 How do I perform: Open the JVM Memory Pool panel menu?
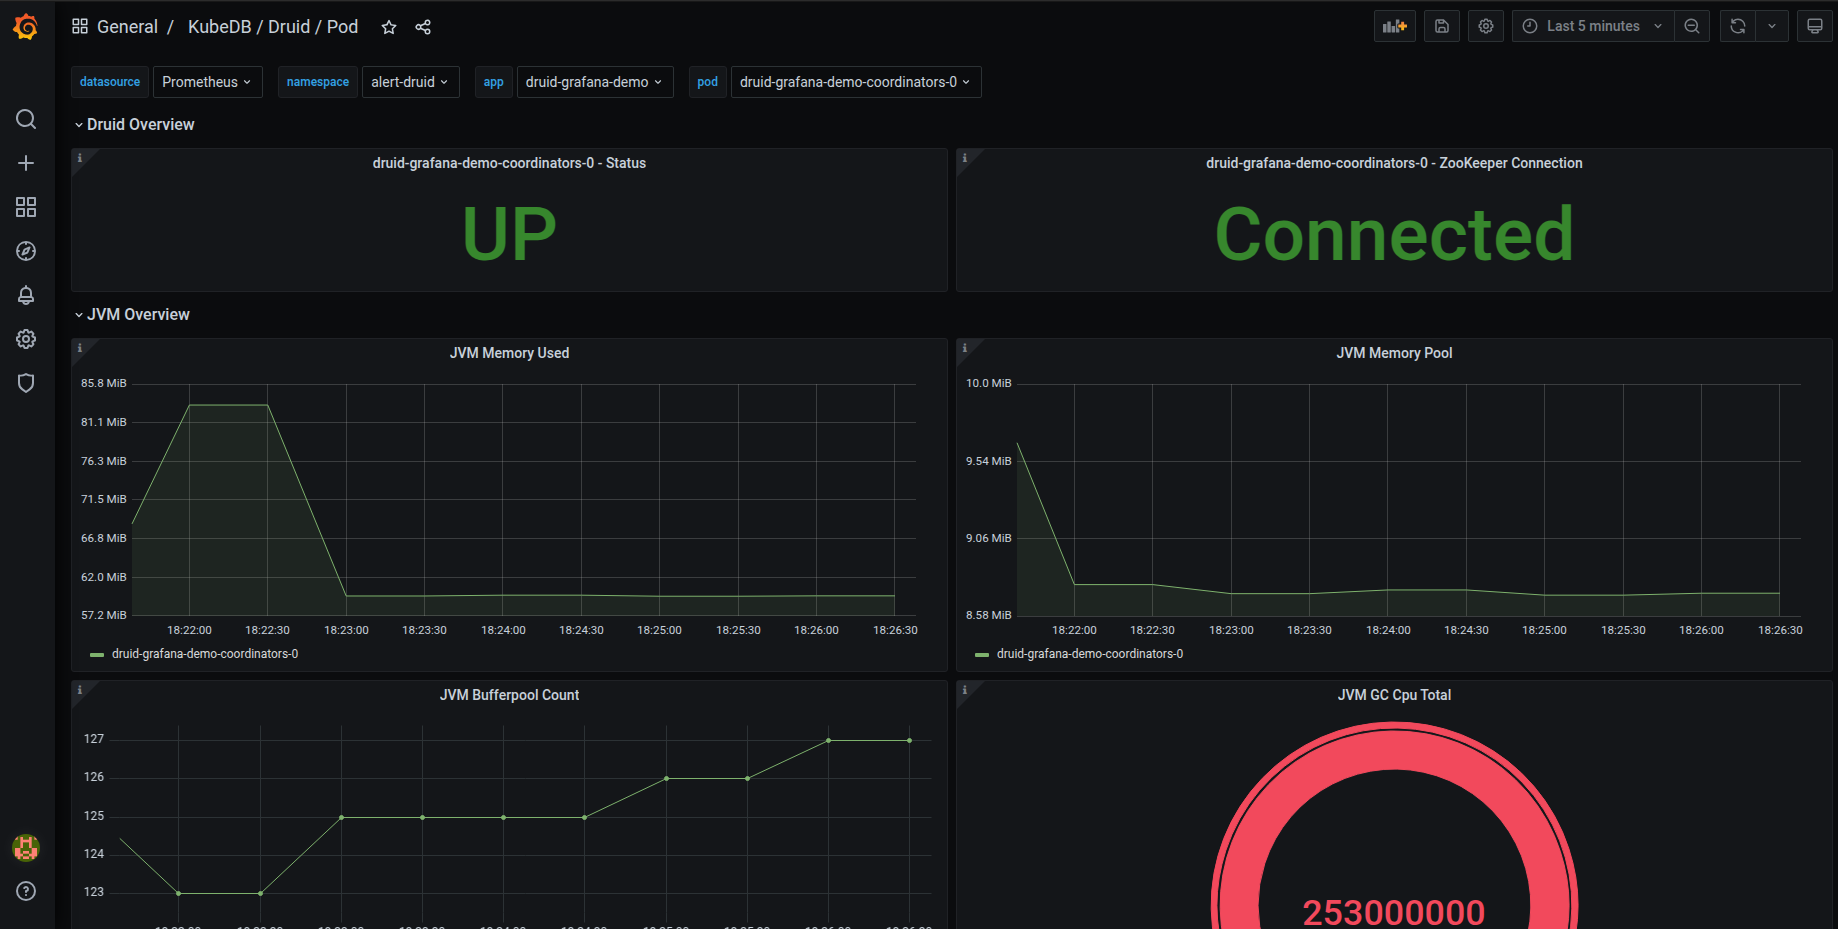coord(1394,353)
